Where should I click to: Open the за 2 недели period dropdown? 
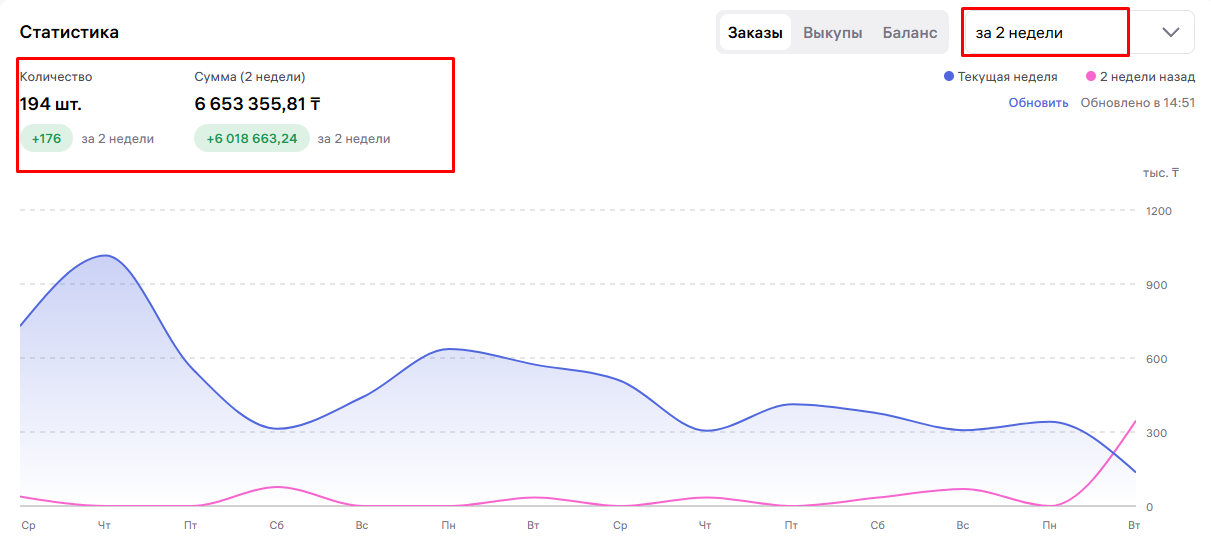1077,32
